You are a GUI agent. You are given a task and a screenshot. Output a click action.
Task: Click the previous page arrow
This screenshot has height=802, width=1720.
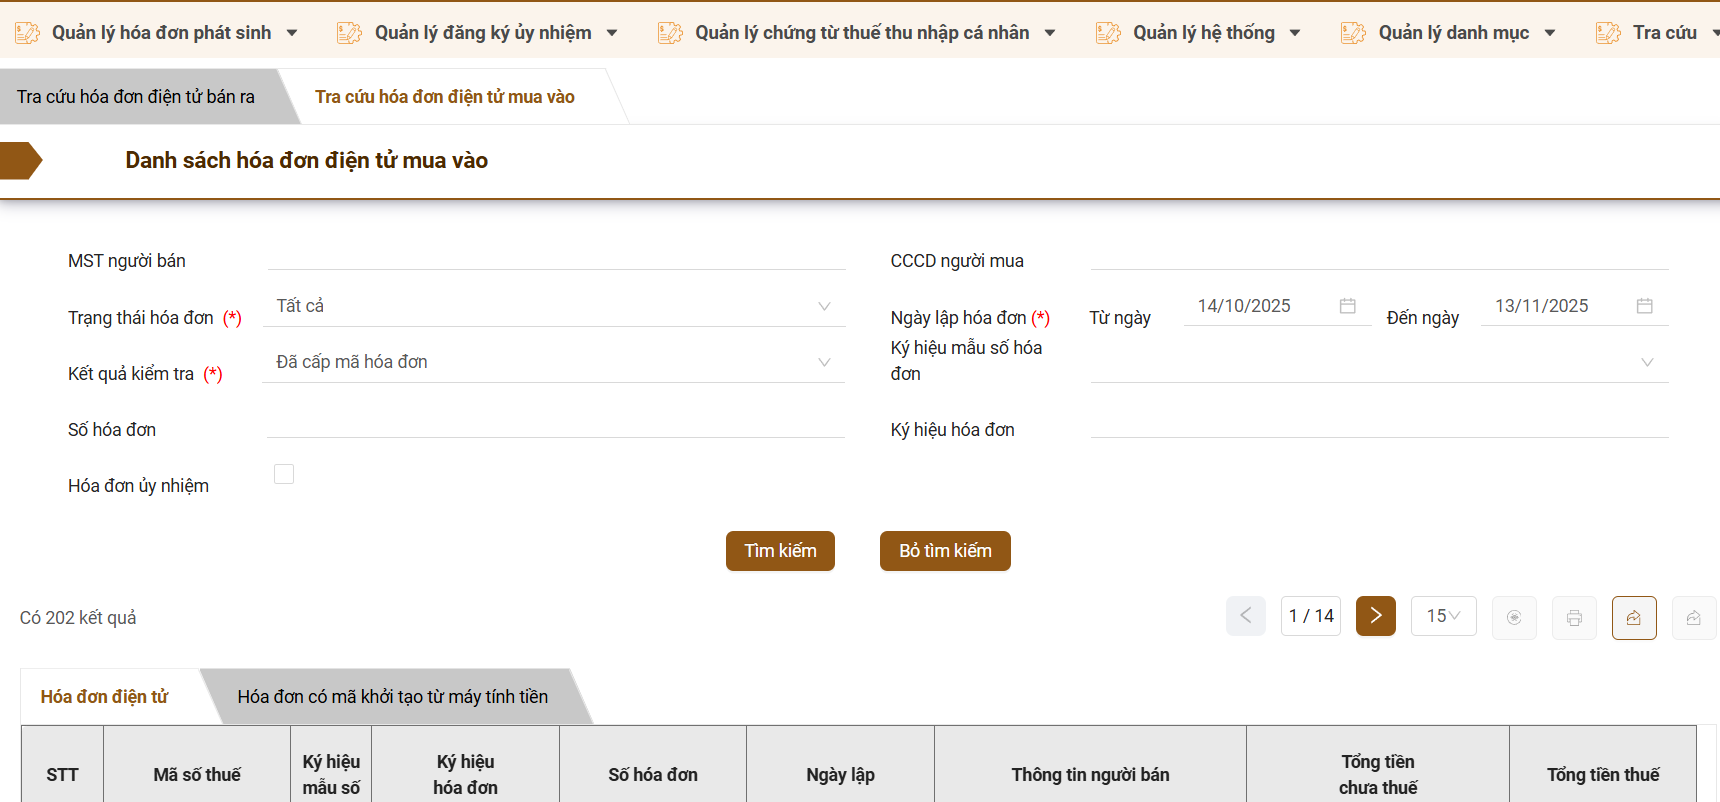(1245, 616)
